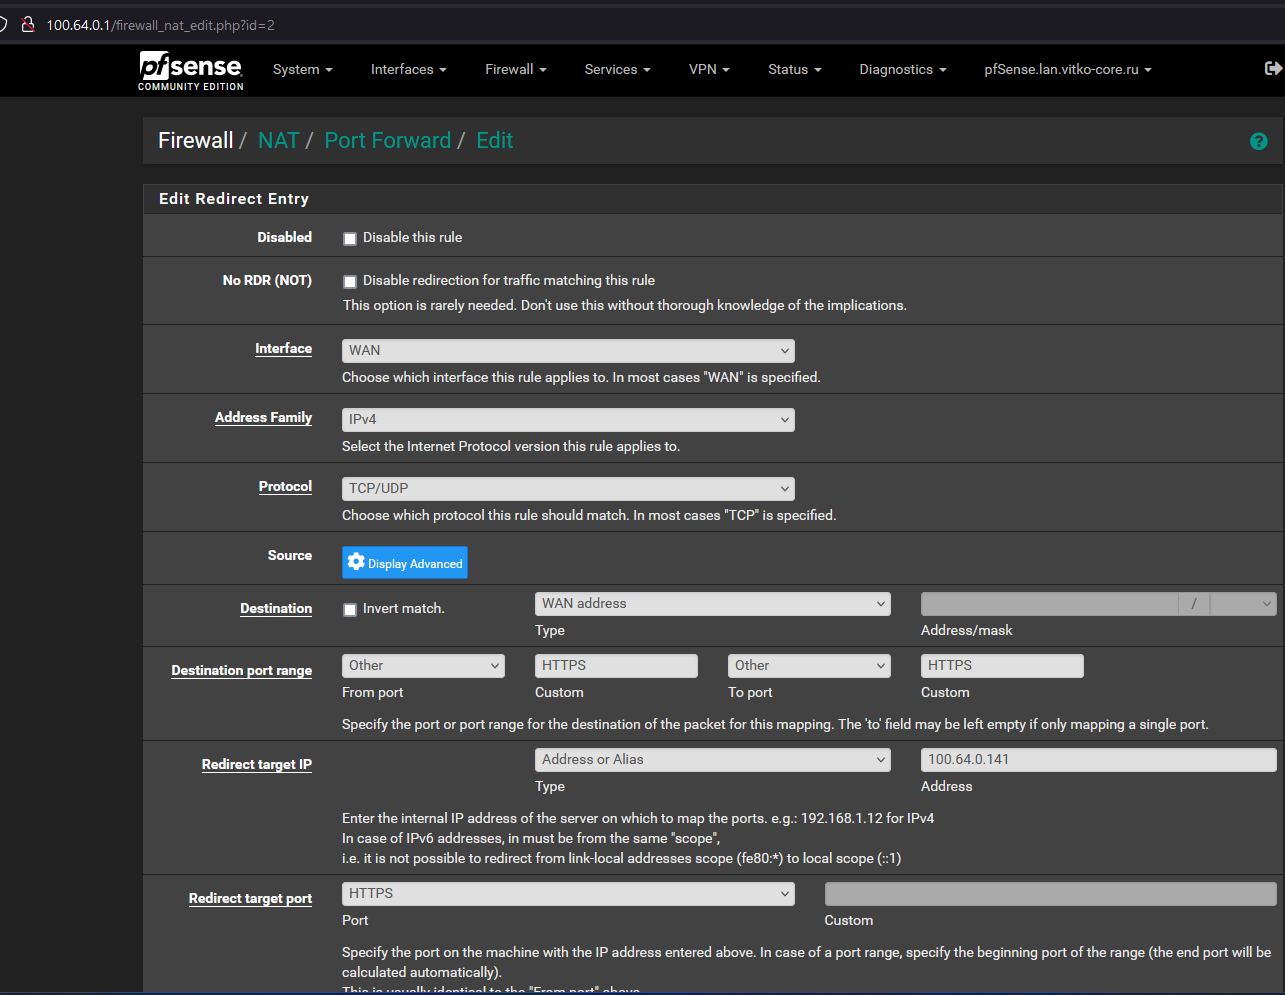Toggle the Invert match checkbox
Image resolution: width=1285 pixels, height=995 pixels.
pyautogui.click(x=350, y=610)
